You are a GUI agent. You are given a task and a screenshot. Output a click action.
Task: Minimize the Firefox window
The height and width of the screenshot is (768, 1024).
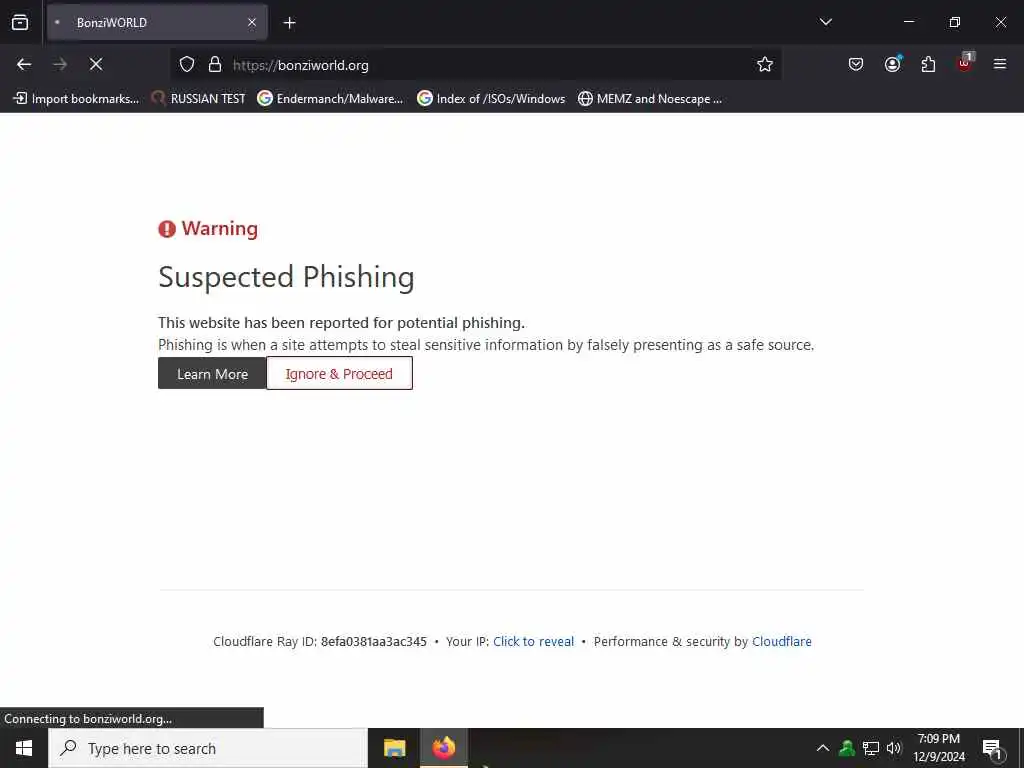click(908, 22)
